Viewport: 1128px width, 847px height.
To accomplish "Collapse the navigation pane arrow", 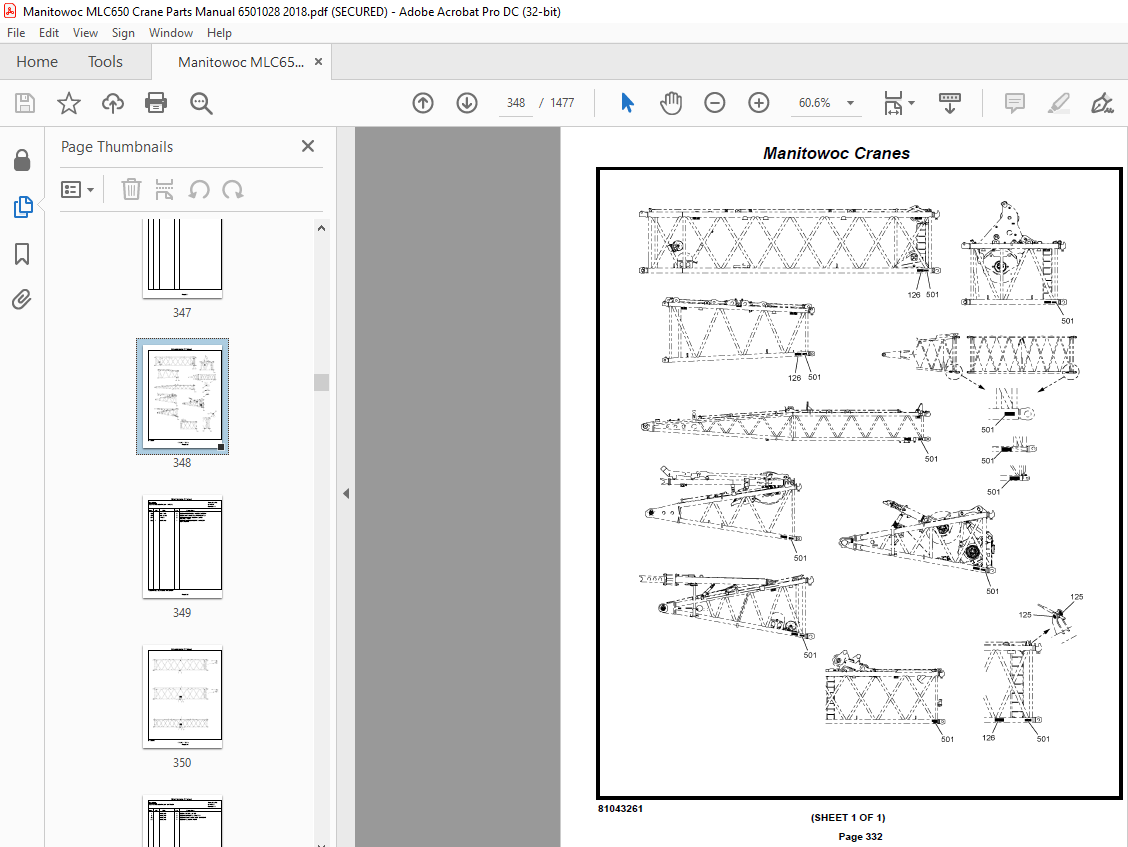I will [346, 494].
